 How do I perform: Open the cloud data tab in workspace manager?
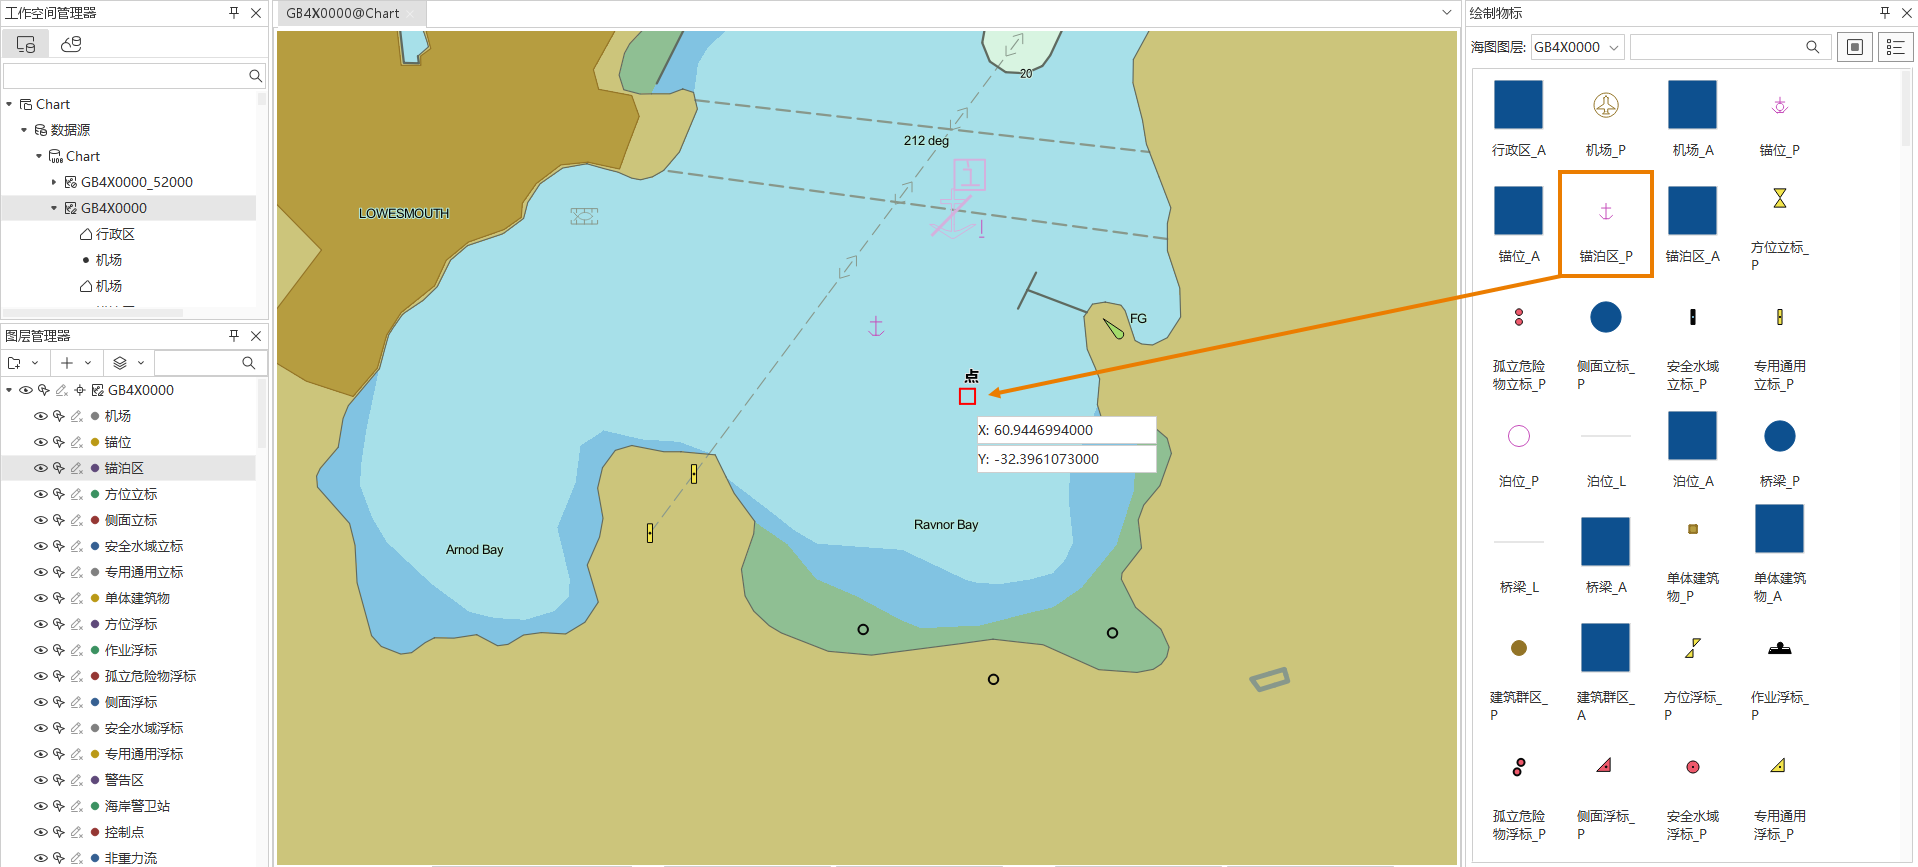click(x=71, y=44)
